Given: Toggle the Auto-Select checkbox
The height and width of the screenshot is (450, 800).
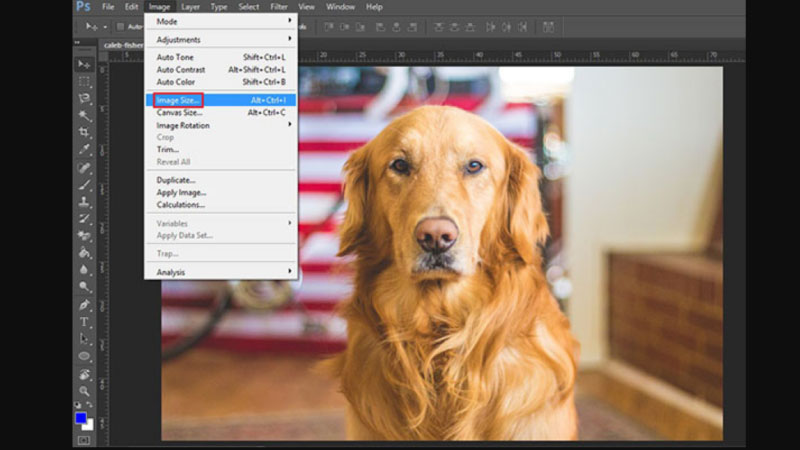Looking at the screenshot, I should click(120, 27).
